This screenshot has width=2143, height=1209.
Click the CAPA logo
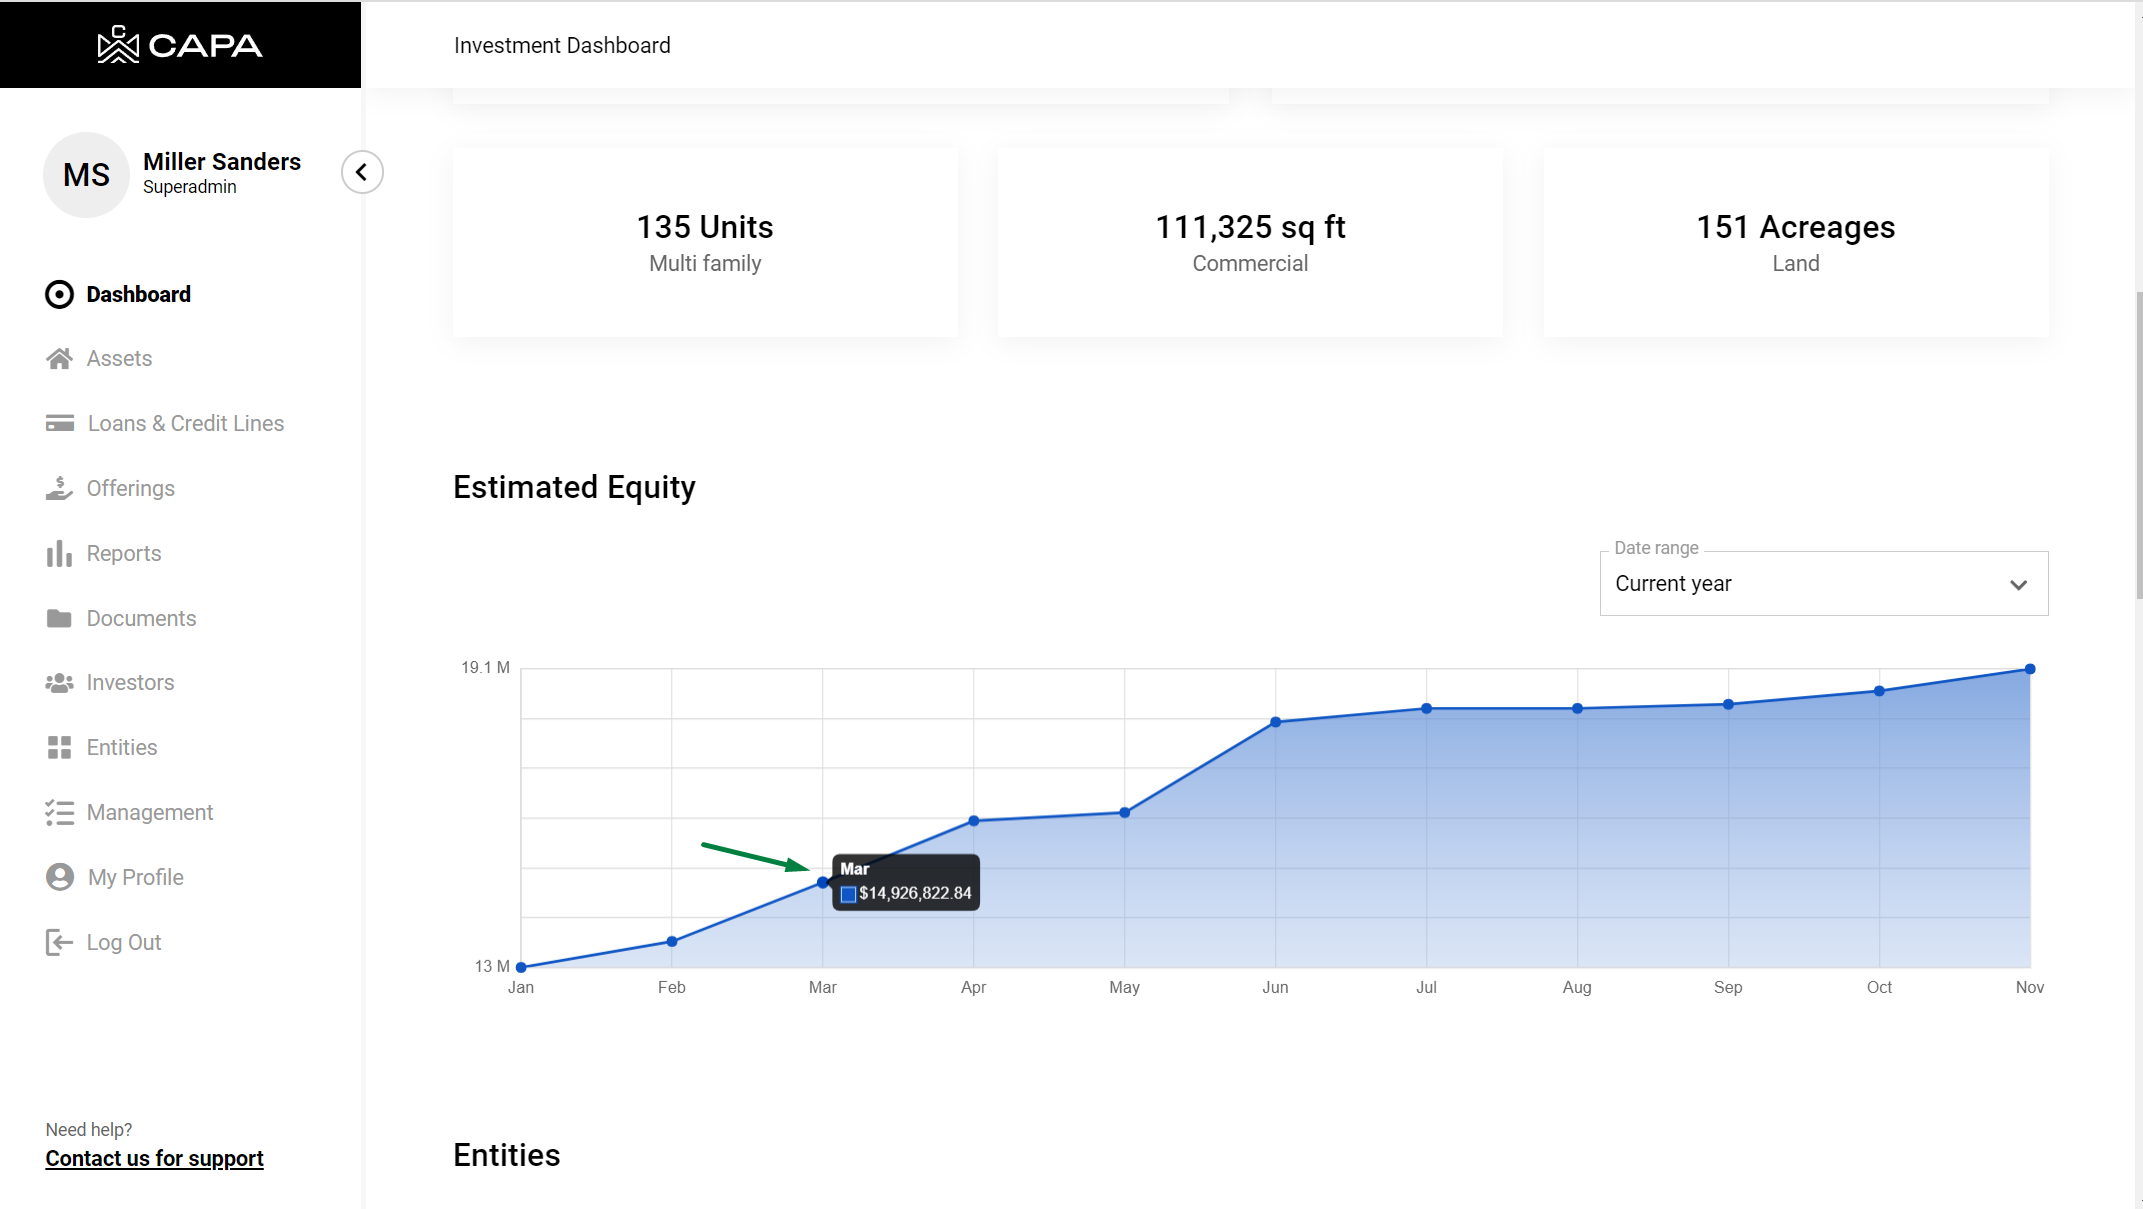click(x=180, y=45)
